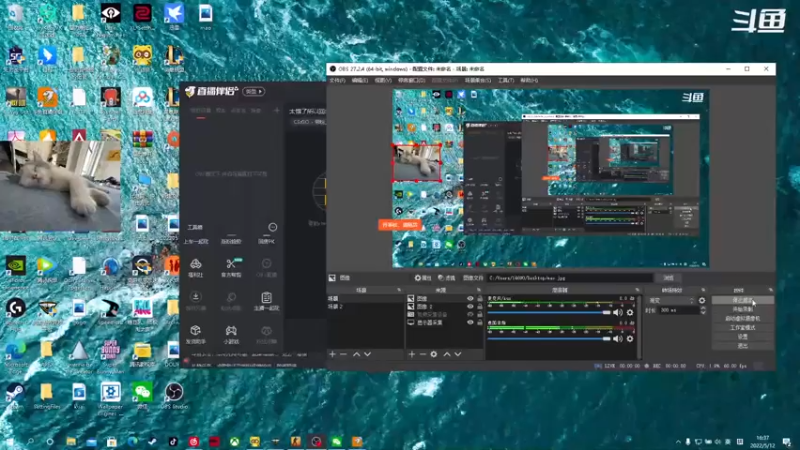Open OBS 工具(T) menu
The width and height of the screenshot is (800, 450).
pos(506,81)
